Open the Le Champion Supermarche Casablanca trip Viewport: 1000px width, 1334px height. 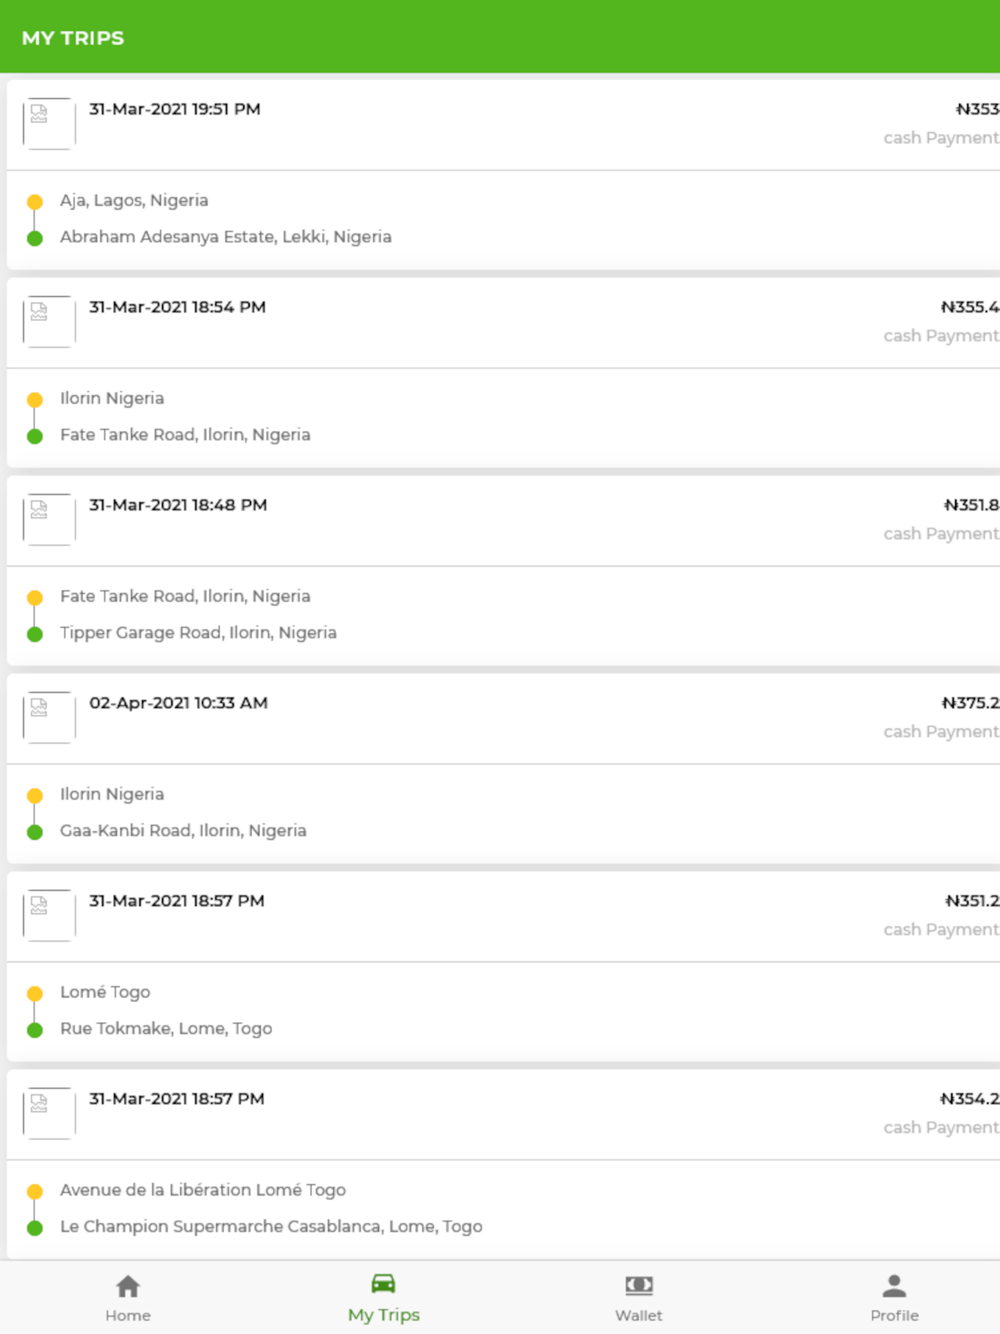(x=271, y=1227)
